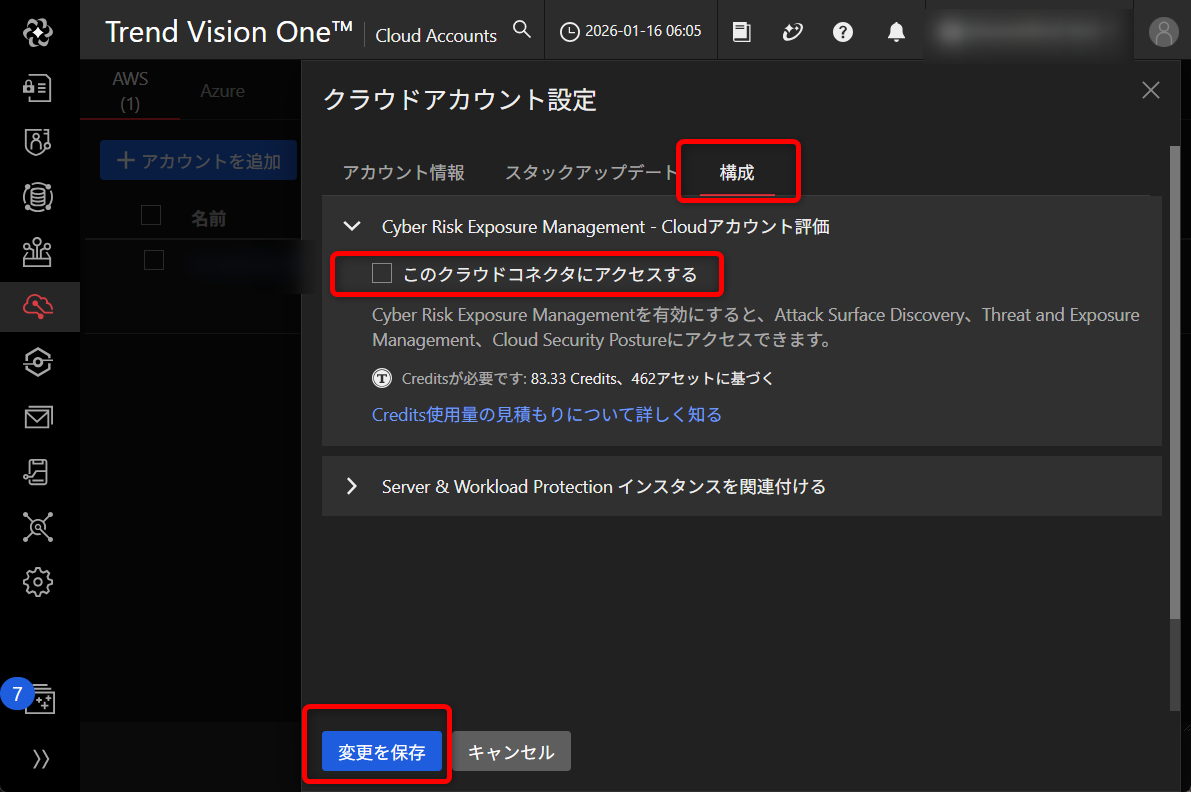Click the キャンセル button

click(x=511, y=751)
